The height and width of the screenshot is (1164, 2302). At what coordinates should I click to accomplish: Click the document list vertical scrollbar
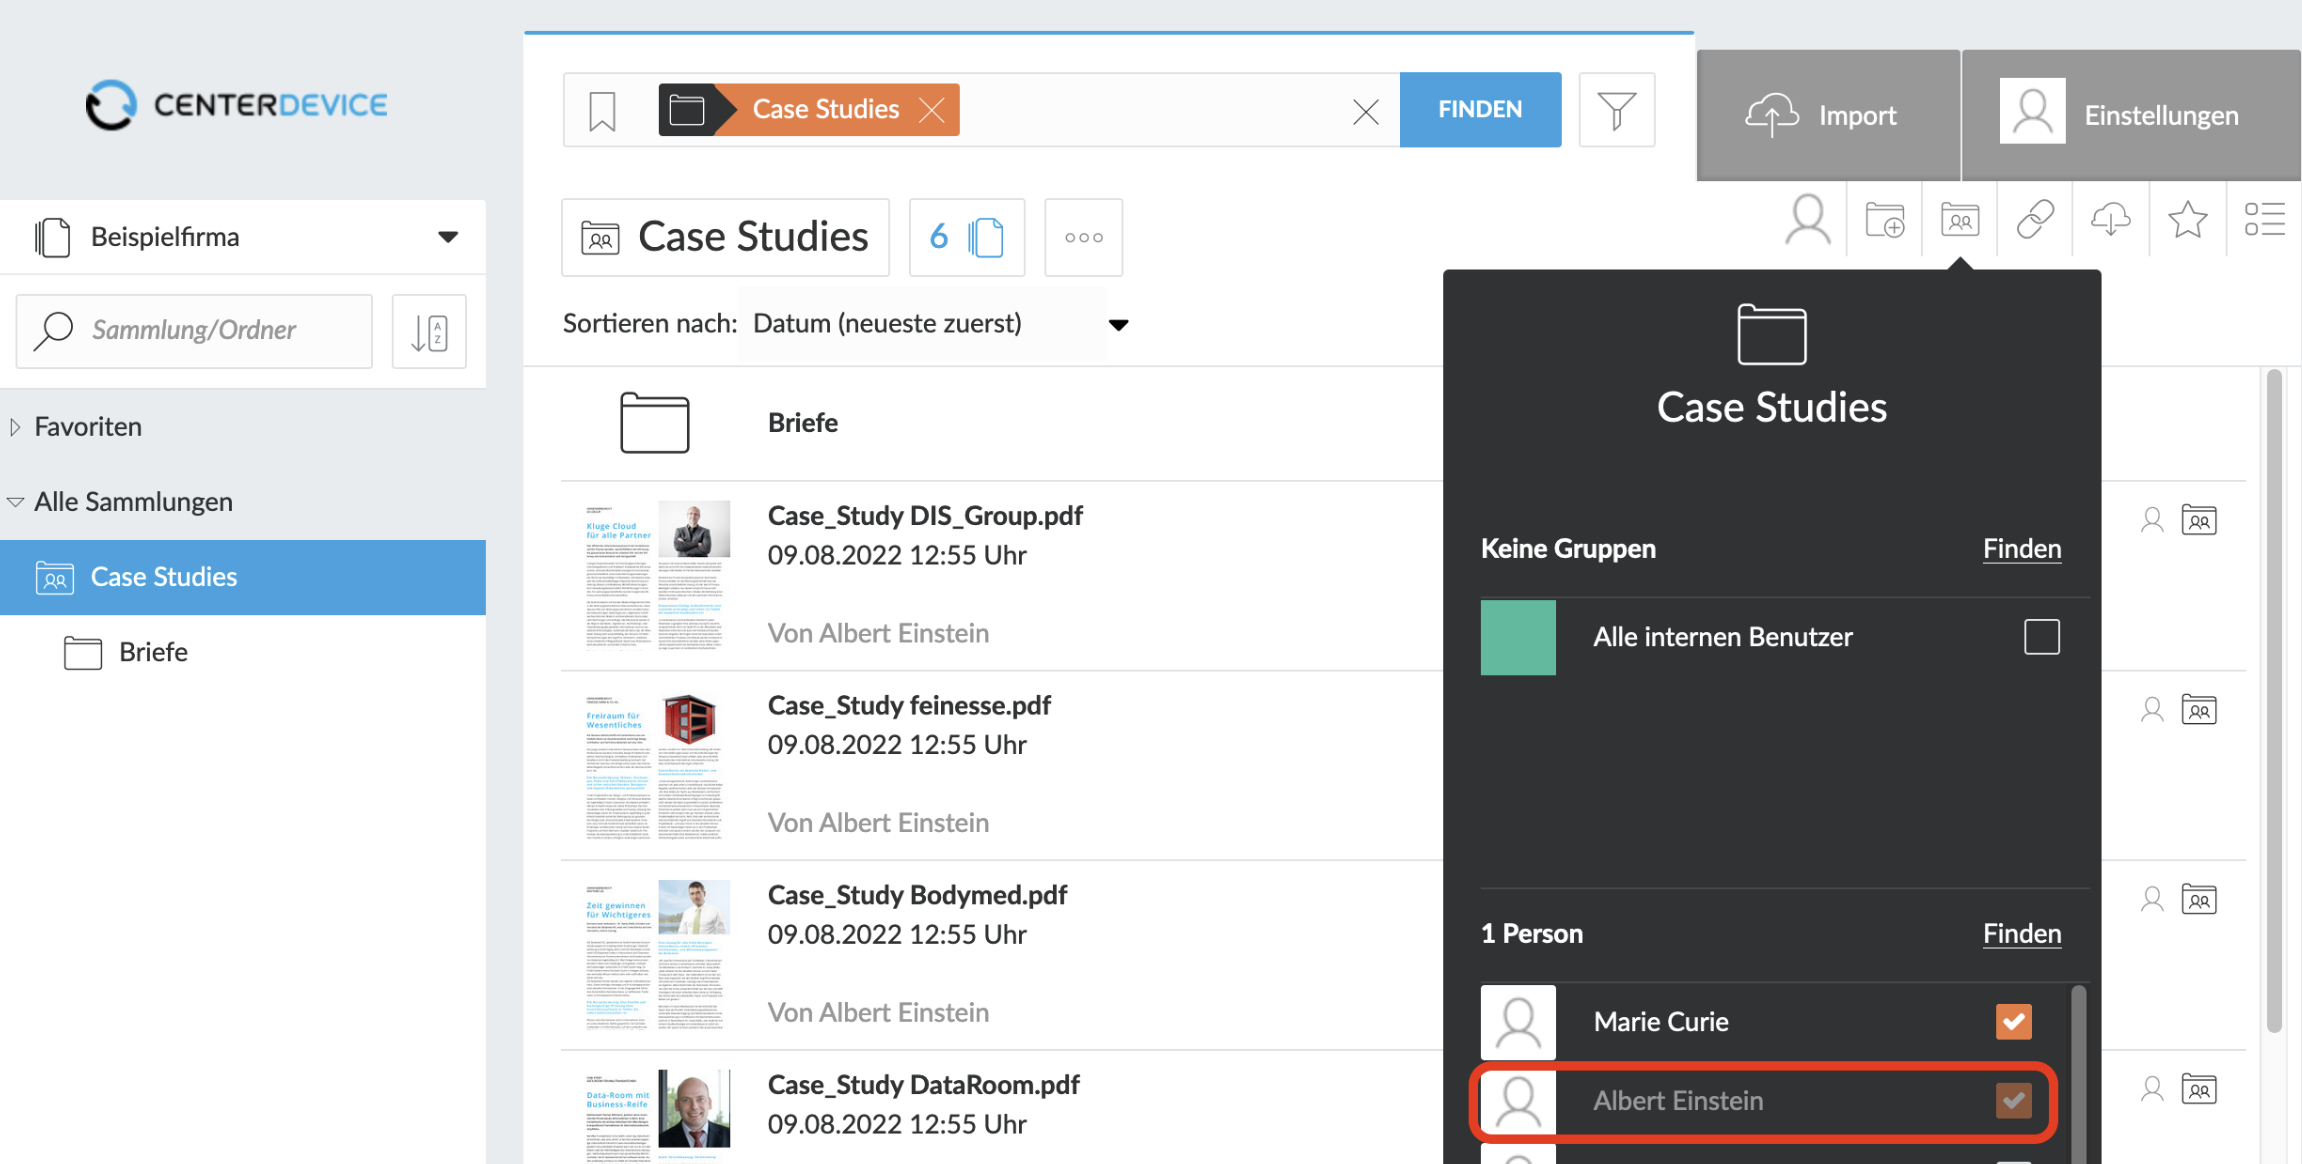click(x=2274, y=700)
